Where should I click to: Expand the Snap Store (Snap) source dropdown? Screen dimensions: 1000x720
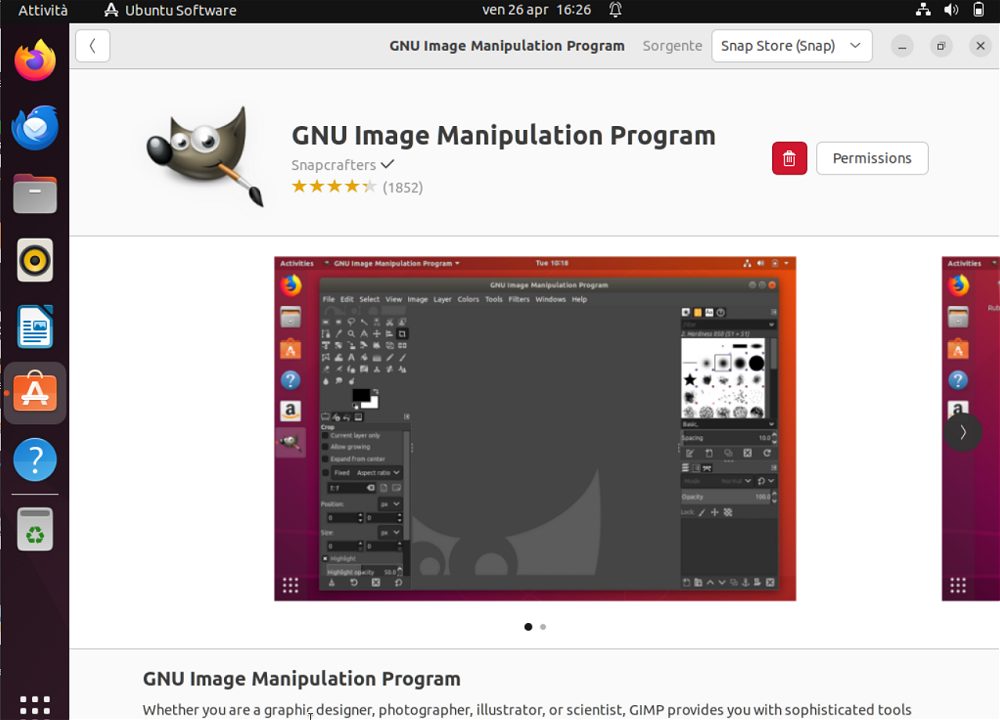pyautogui.click(x=791, y=46)
